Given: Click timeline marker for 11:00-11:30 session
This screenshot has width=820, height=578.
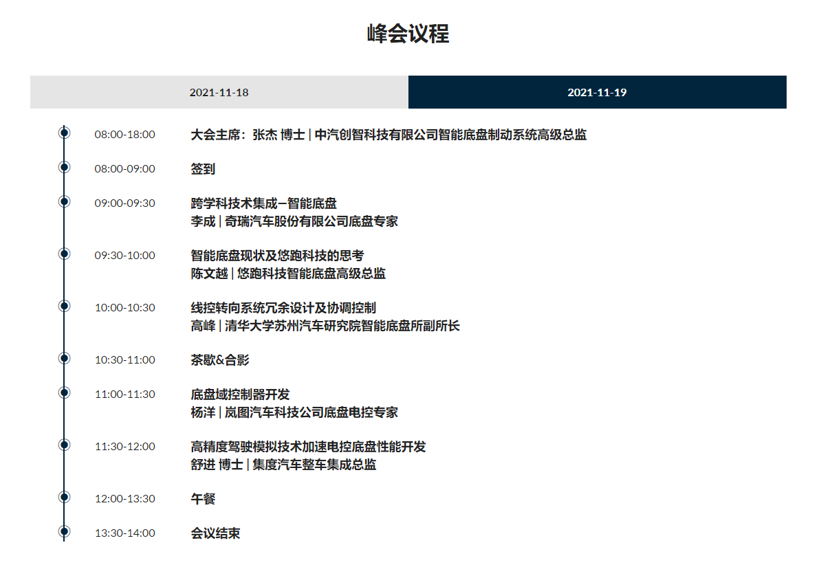Looking at the screenshot, I should (x=64, y=393).
